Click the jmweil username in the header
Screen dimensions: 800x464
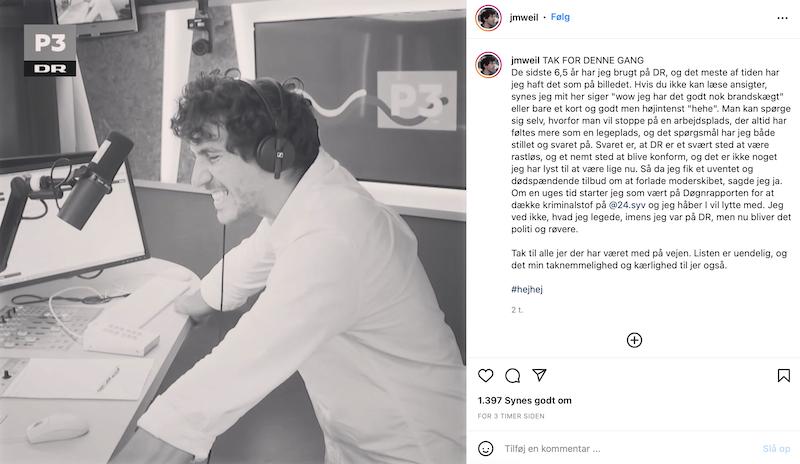pos(524,17)
